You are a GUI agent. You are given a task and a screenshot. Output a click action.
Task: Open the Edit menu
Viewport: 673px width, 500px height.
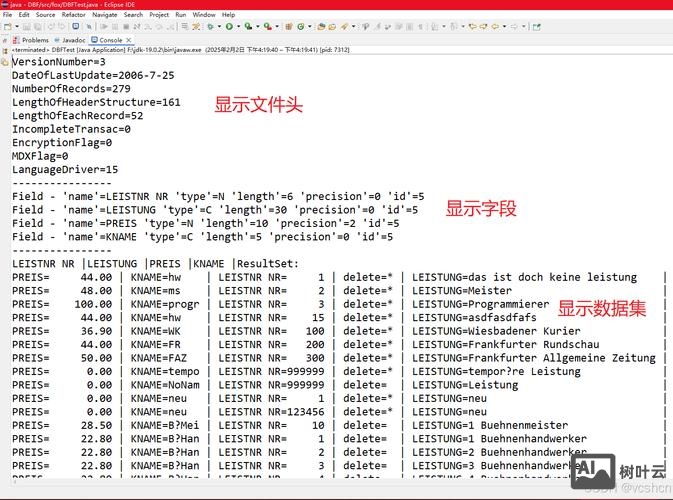tap(24, 15)
